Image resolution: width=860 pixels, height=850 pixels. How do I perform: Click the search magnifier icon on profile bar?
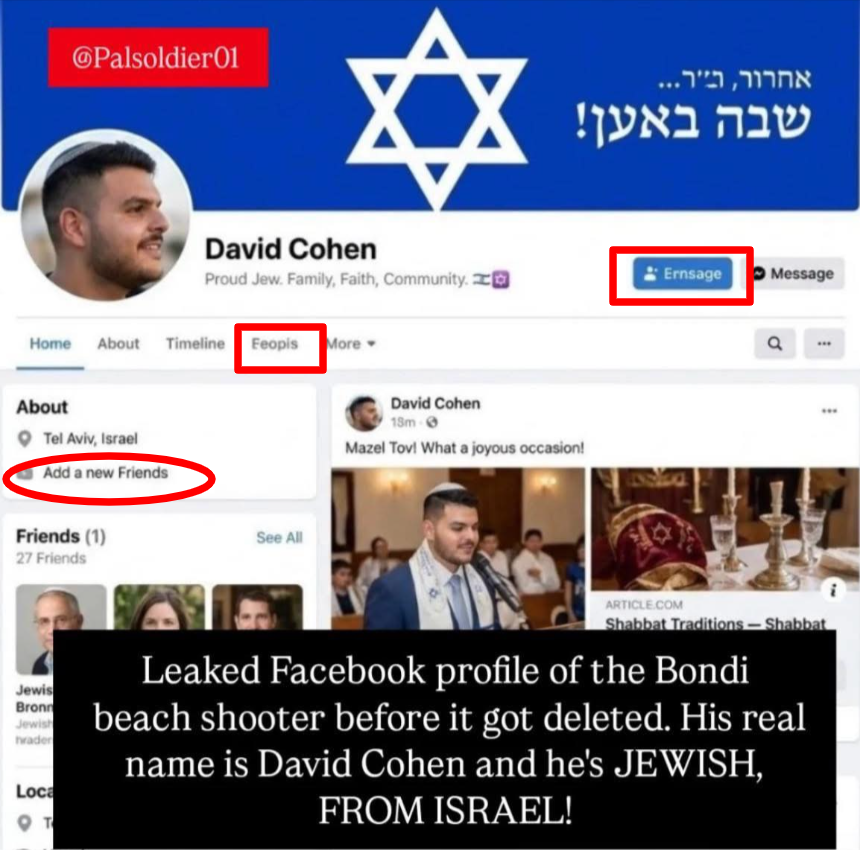[774, 344]
